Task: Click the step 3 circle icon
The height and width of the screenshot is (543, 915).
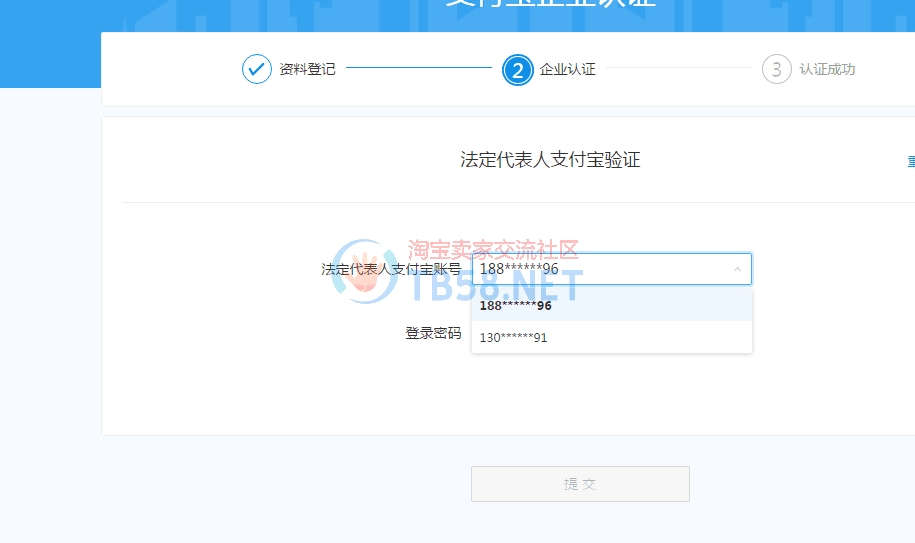Action: click(x=777, y=69)
